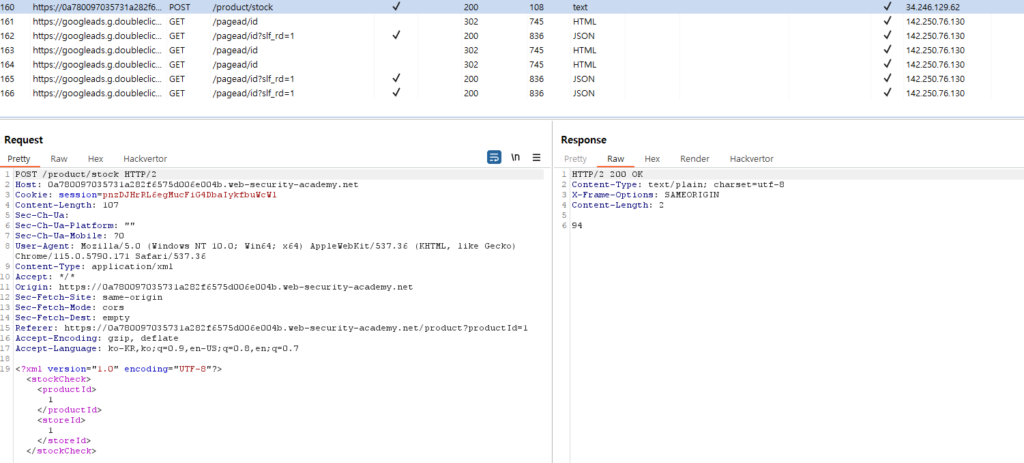The image size is (1024, 463).
Task: Open the Response Render tab
Action: pyautogui.click(x=695, y=159)
